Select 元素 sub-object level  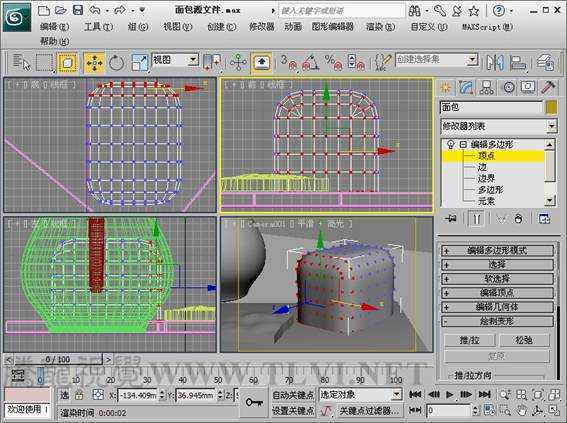[486, 201]
